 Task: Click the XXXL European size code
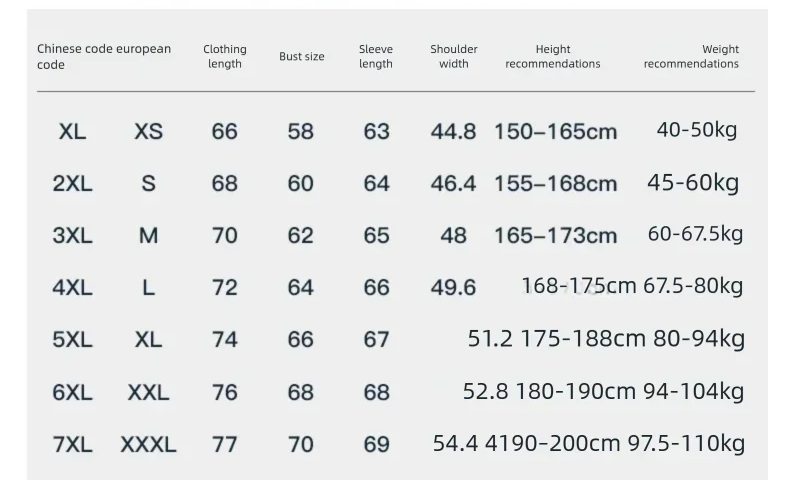[x=148, y=445]
